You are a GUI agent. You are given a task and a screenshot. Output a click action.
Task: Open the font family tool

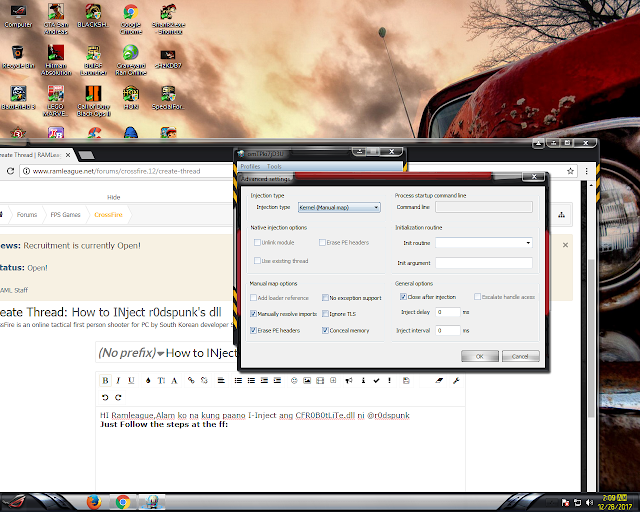coord(174,381)
